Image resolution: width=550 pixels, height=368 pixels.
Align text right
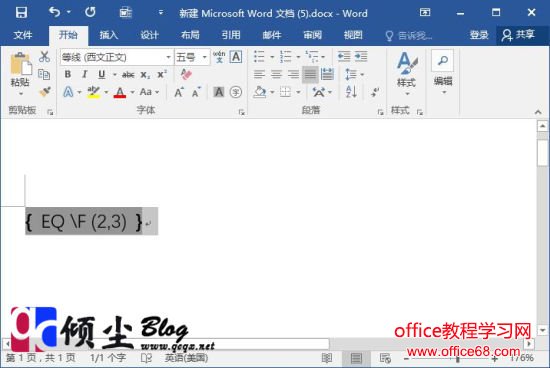click(x=293, y=74)
